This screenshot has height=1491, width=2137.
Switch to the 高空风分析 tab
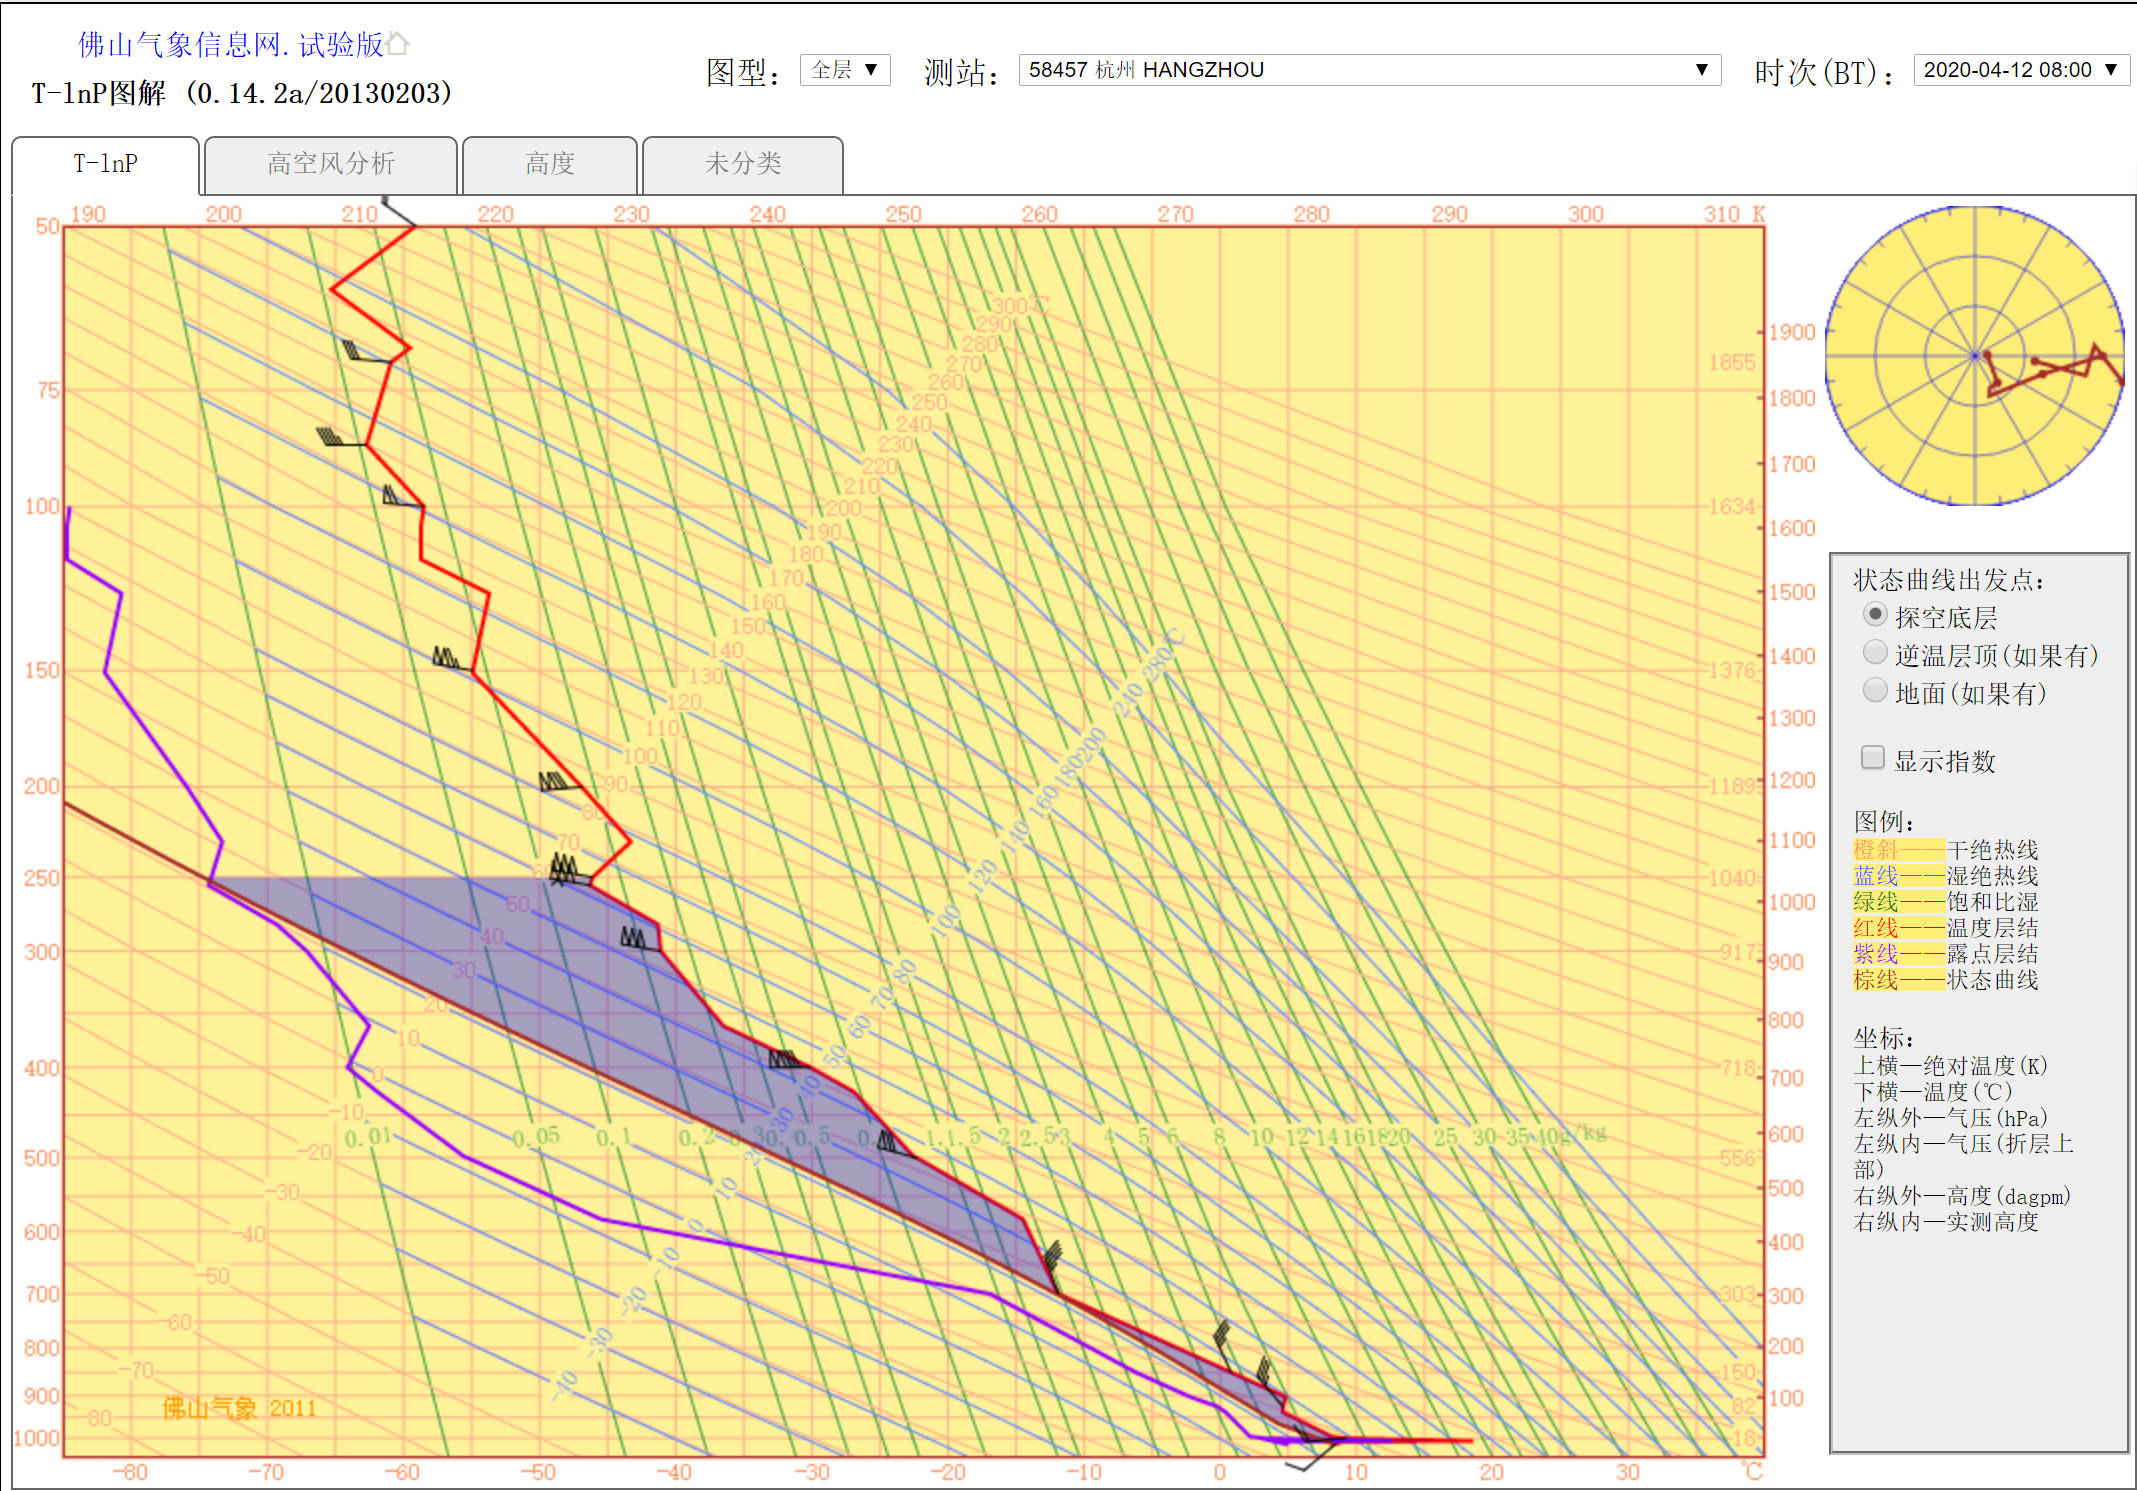pos(330,165)
